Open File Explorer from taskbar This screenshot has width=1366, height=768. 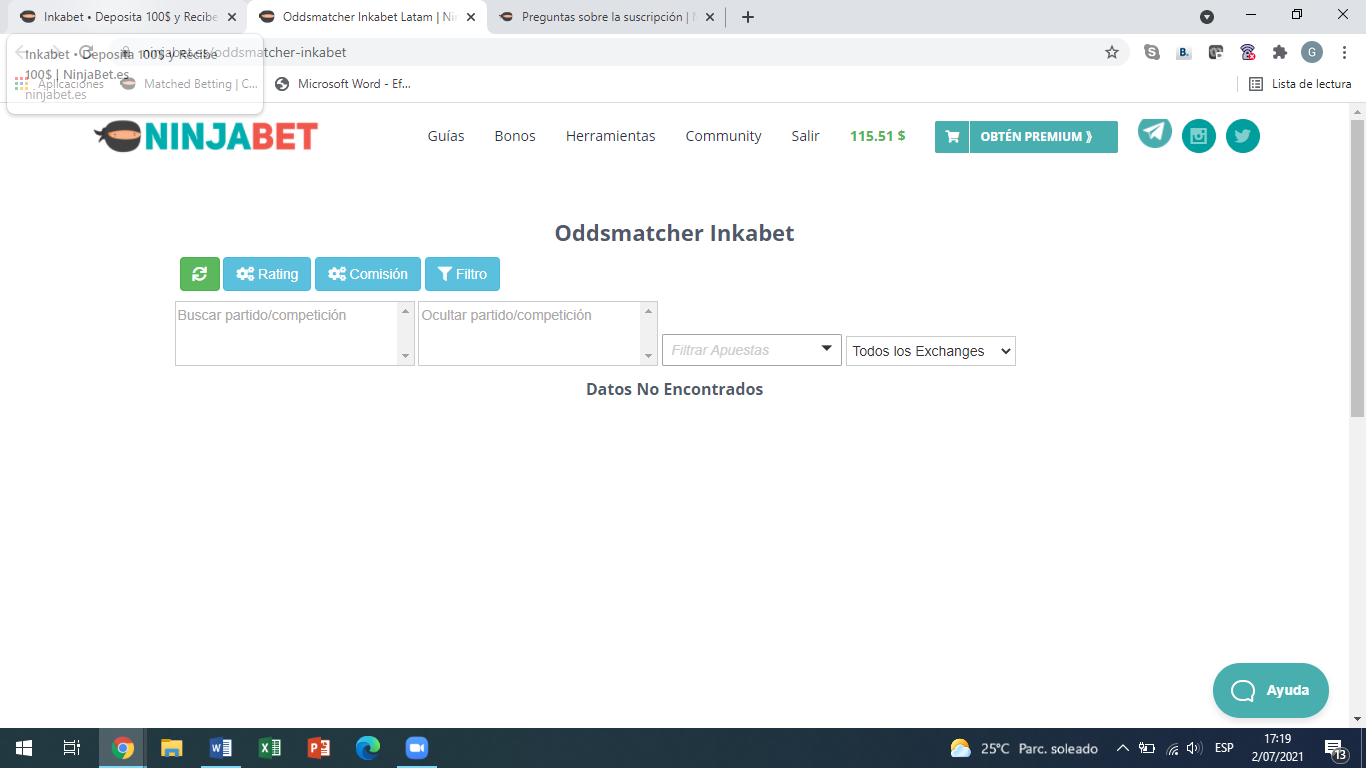pos(172,748)
